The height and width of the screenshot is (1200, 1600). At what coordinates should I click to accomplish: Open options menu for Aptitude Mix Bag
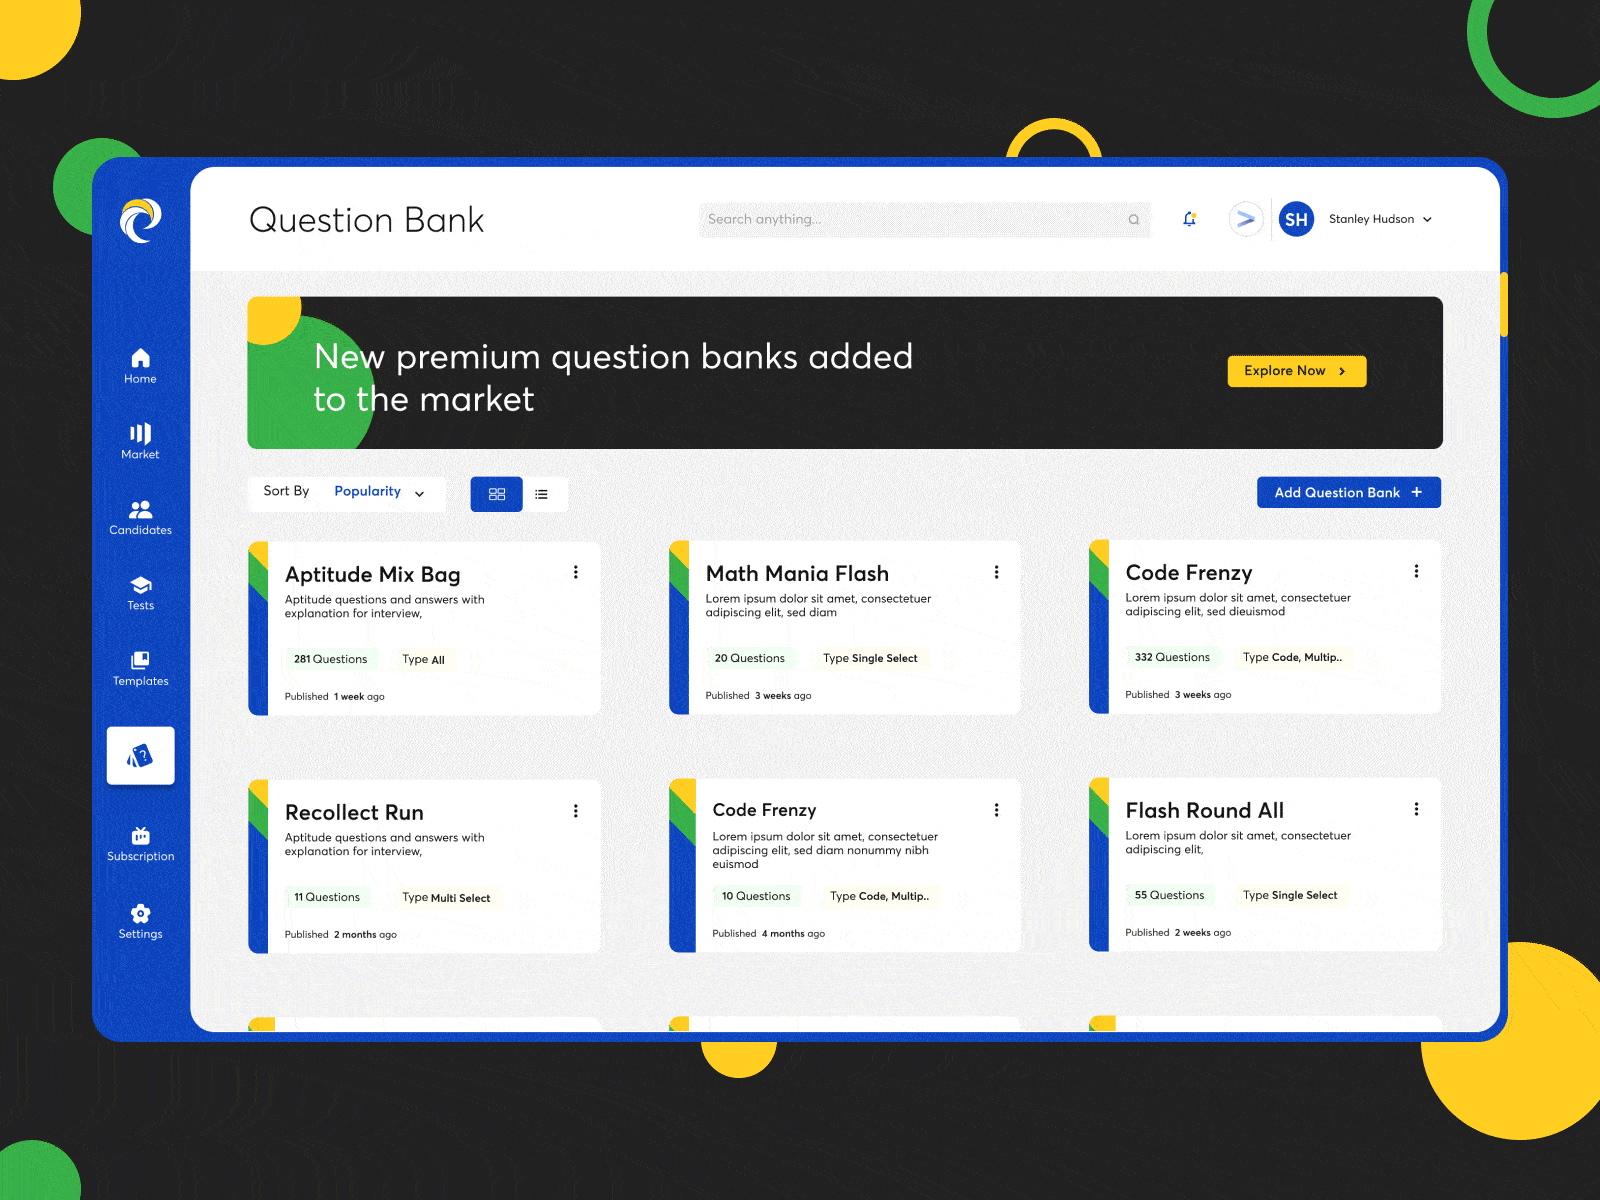tap(576, 572)
